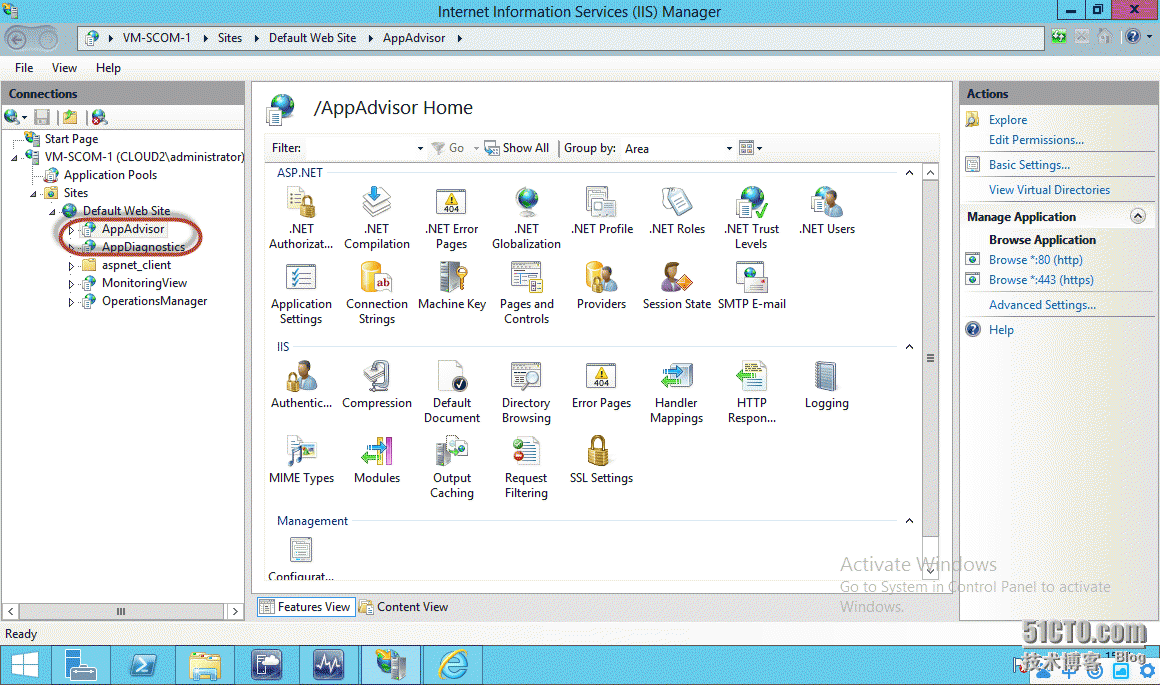1160x685 pixels.
Task: Open HTTP Response Headers feature
Action: (752, 392)
